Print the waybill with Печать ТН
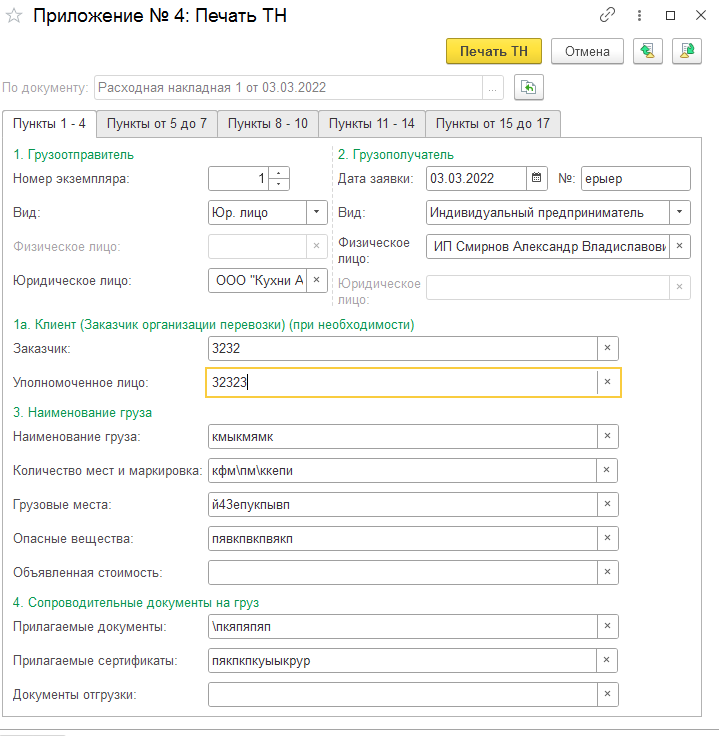719x736 pixels. (494, 51)
